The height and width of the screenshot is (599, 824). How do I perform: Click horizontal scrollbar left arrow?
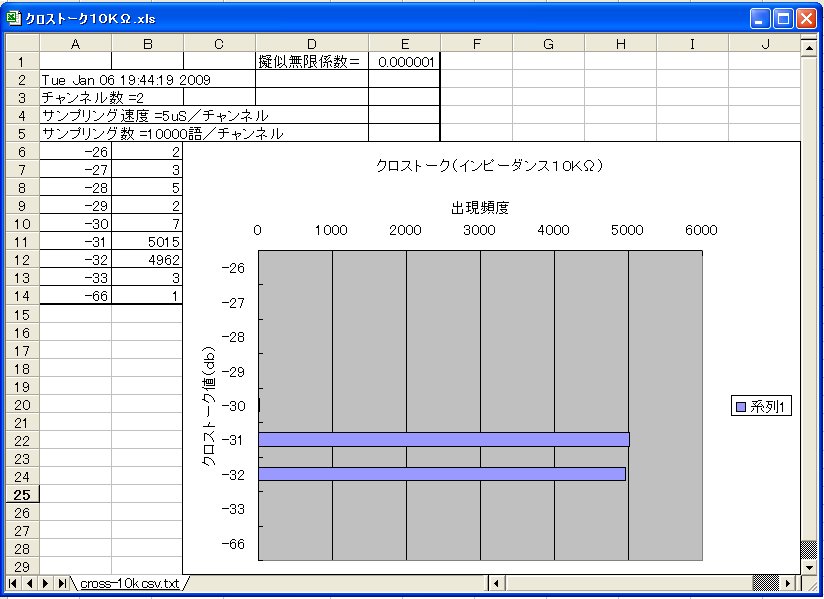click(497, 583)
